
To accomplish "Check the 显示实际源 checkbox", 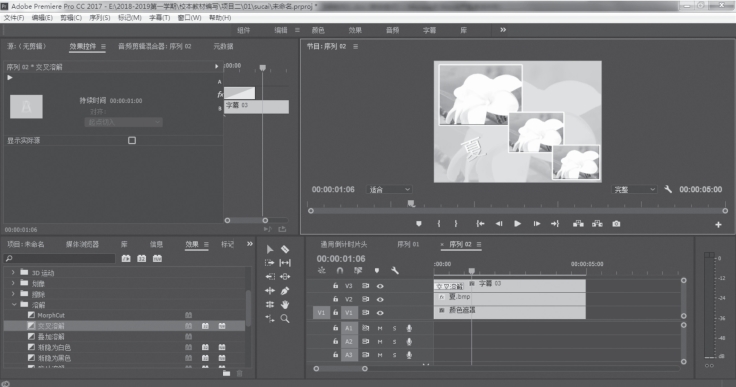I will tap(132, 140).
